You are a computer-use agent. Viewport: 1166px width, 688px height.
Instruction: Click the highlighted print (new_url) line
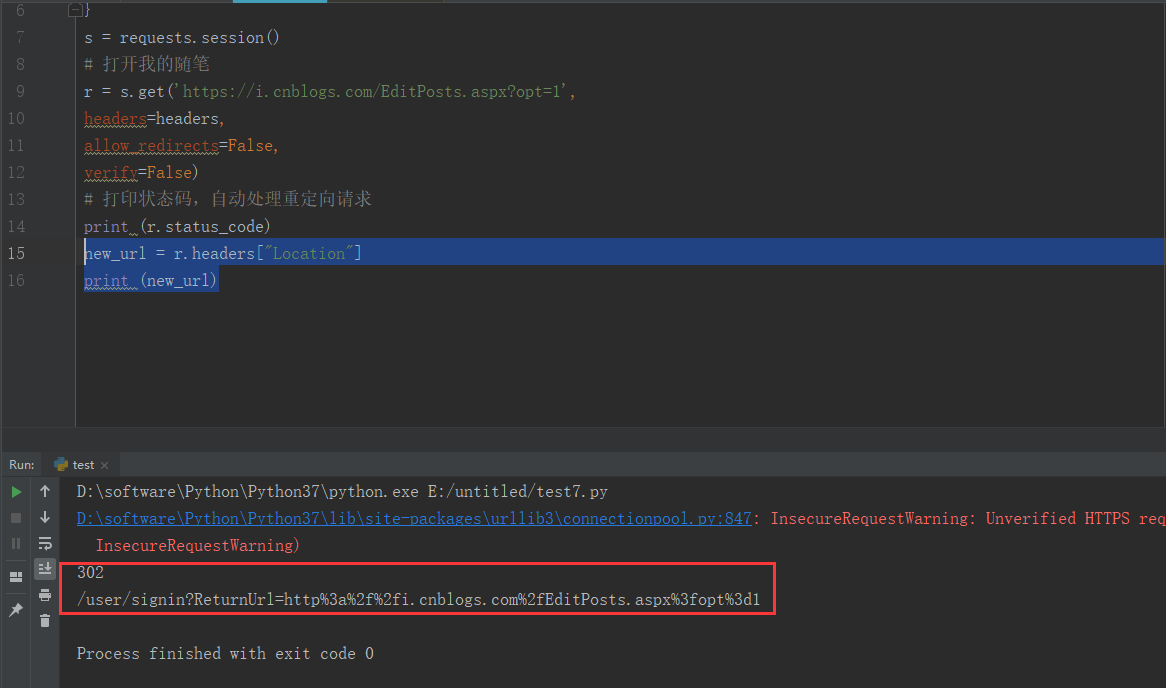[x=150, y=281]
